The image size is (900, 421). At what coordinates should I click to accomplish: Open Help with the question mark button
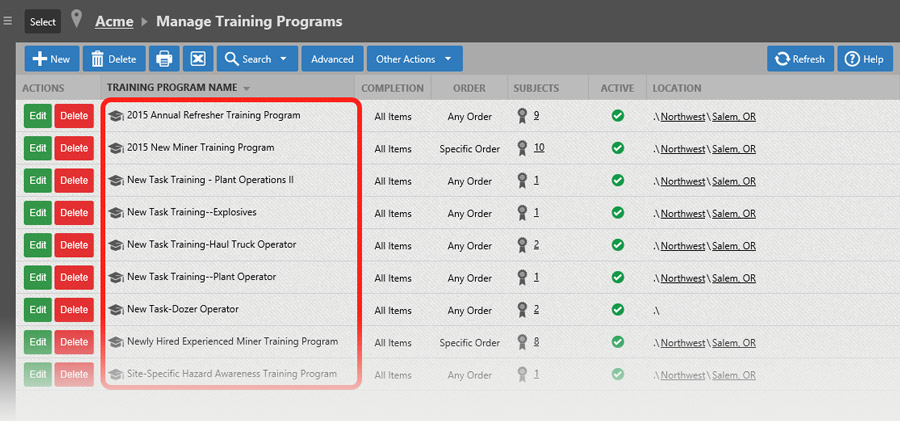point(864,59)
